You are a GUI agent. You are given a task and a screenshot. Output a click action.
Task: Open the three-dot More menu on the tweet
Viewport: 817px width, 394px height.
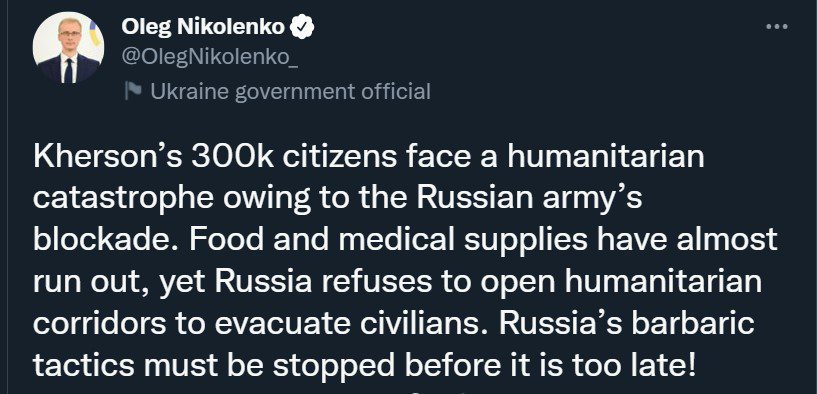tap(776, 27)
